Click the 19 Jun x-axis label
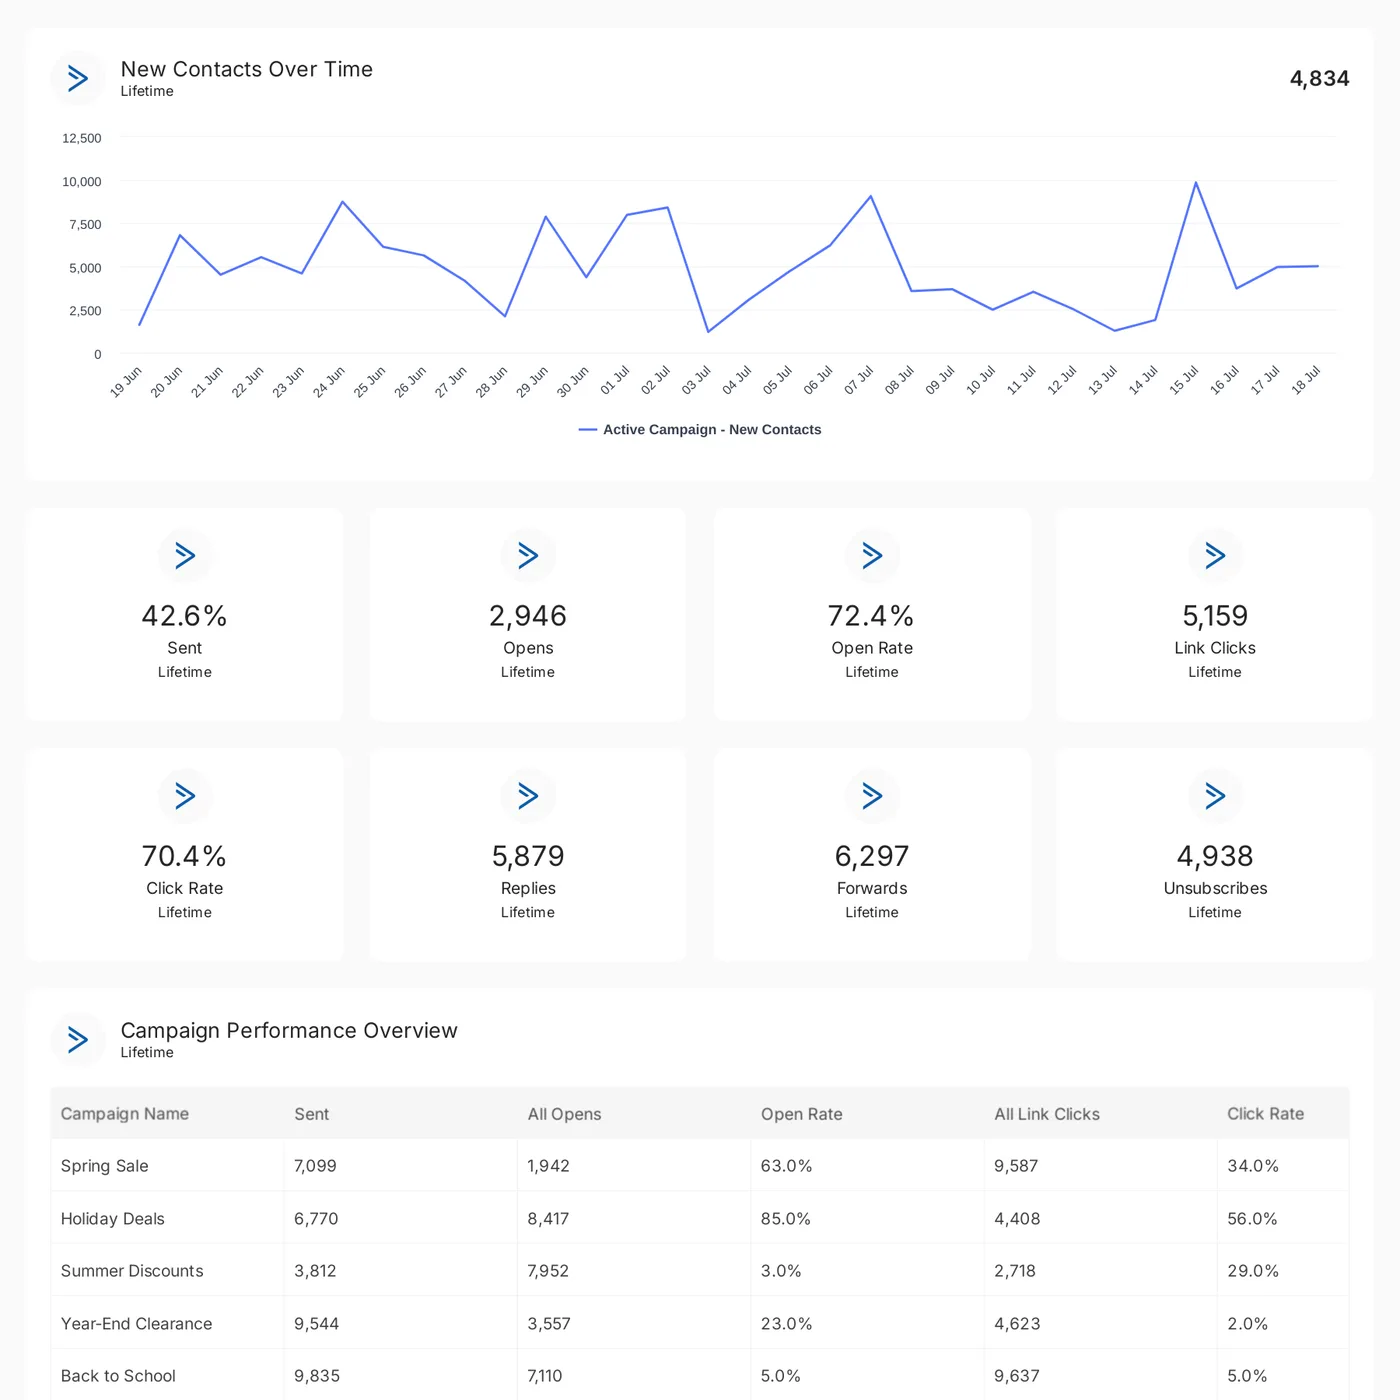This screenshot has width=1400, height=1400. [x=126, y=381]
